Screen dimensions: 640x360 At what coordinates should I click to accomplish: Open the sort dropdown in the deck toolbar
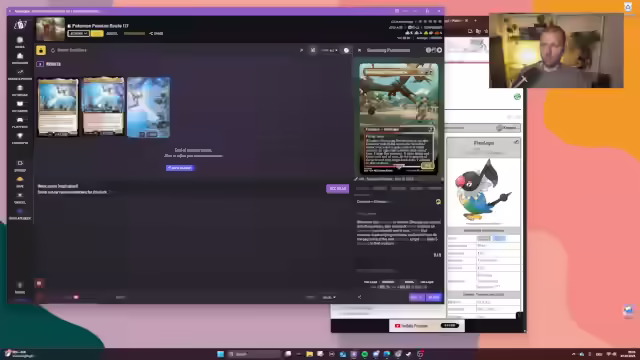[x=329, y=50]
